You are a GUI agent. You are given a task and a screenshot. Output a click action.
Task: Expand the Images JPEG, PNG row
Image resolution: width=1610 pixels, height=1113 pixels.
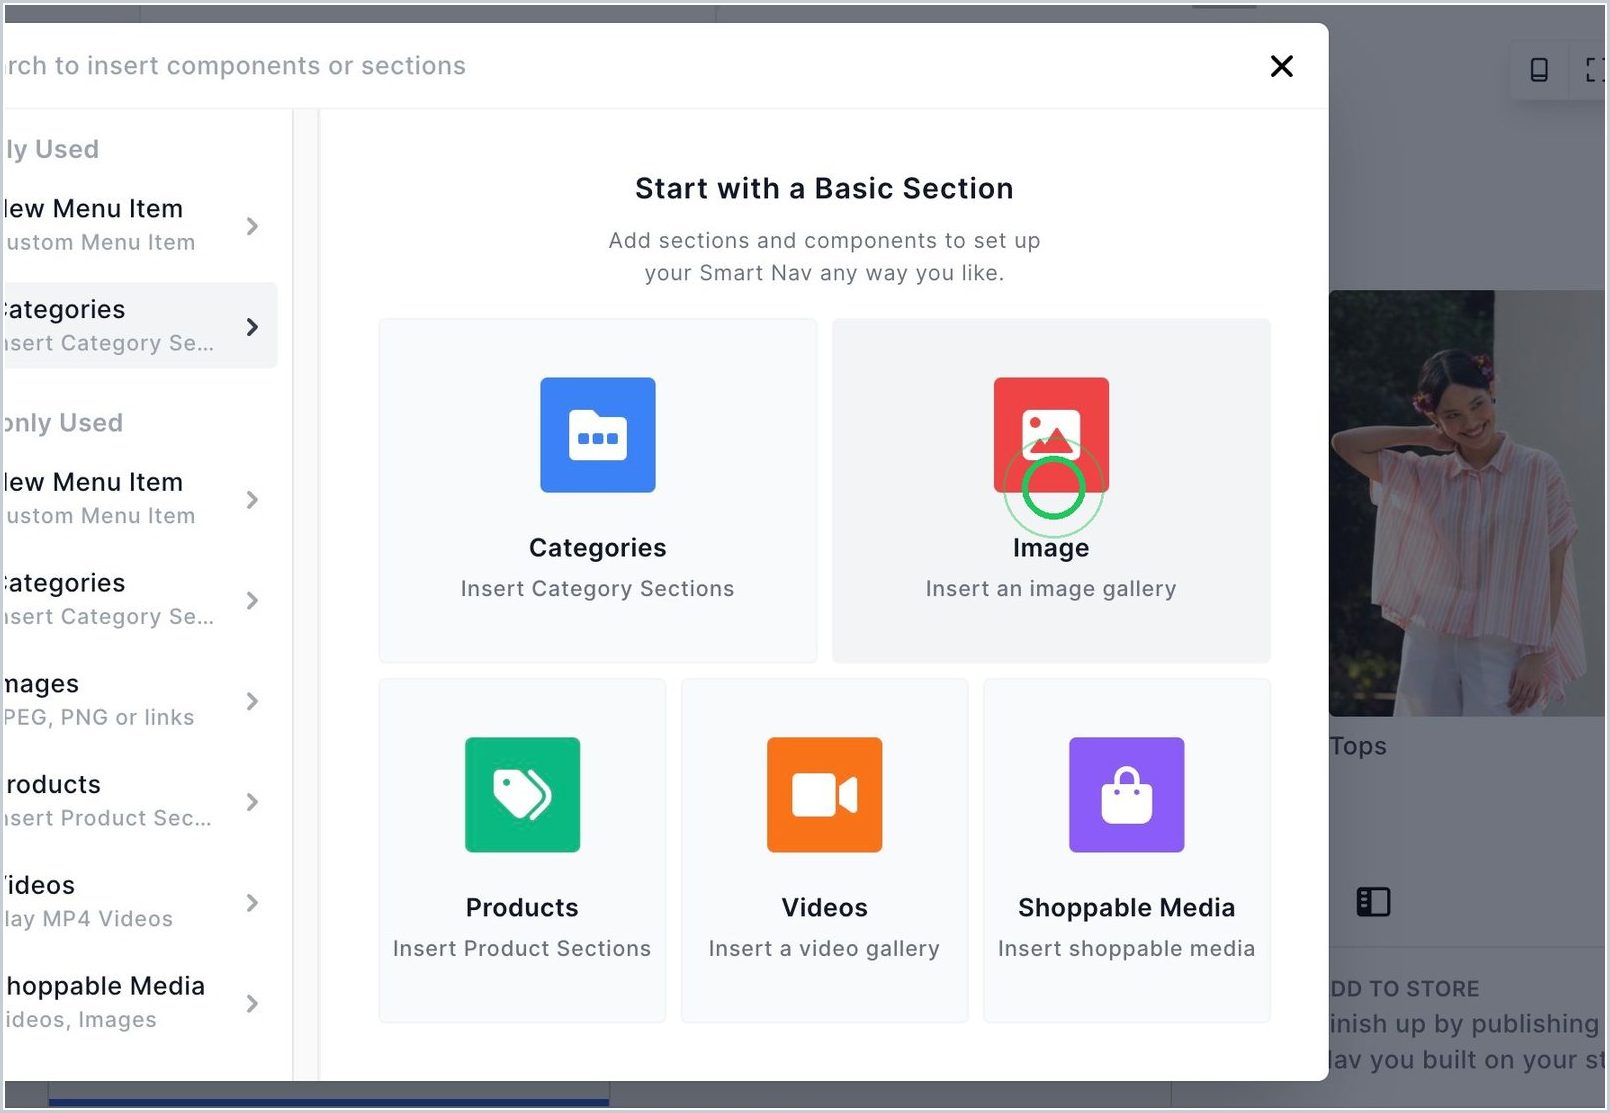point(252,702)
